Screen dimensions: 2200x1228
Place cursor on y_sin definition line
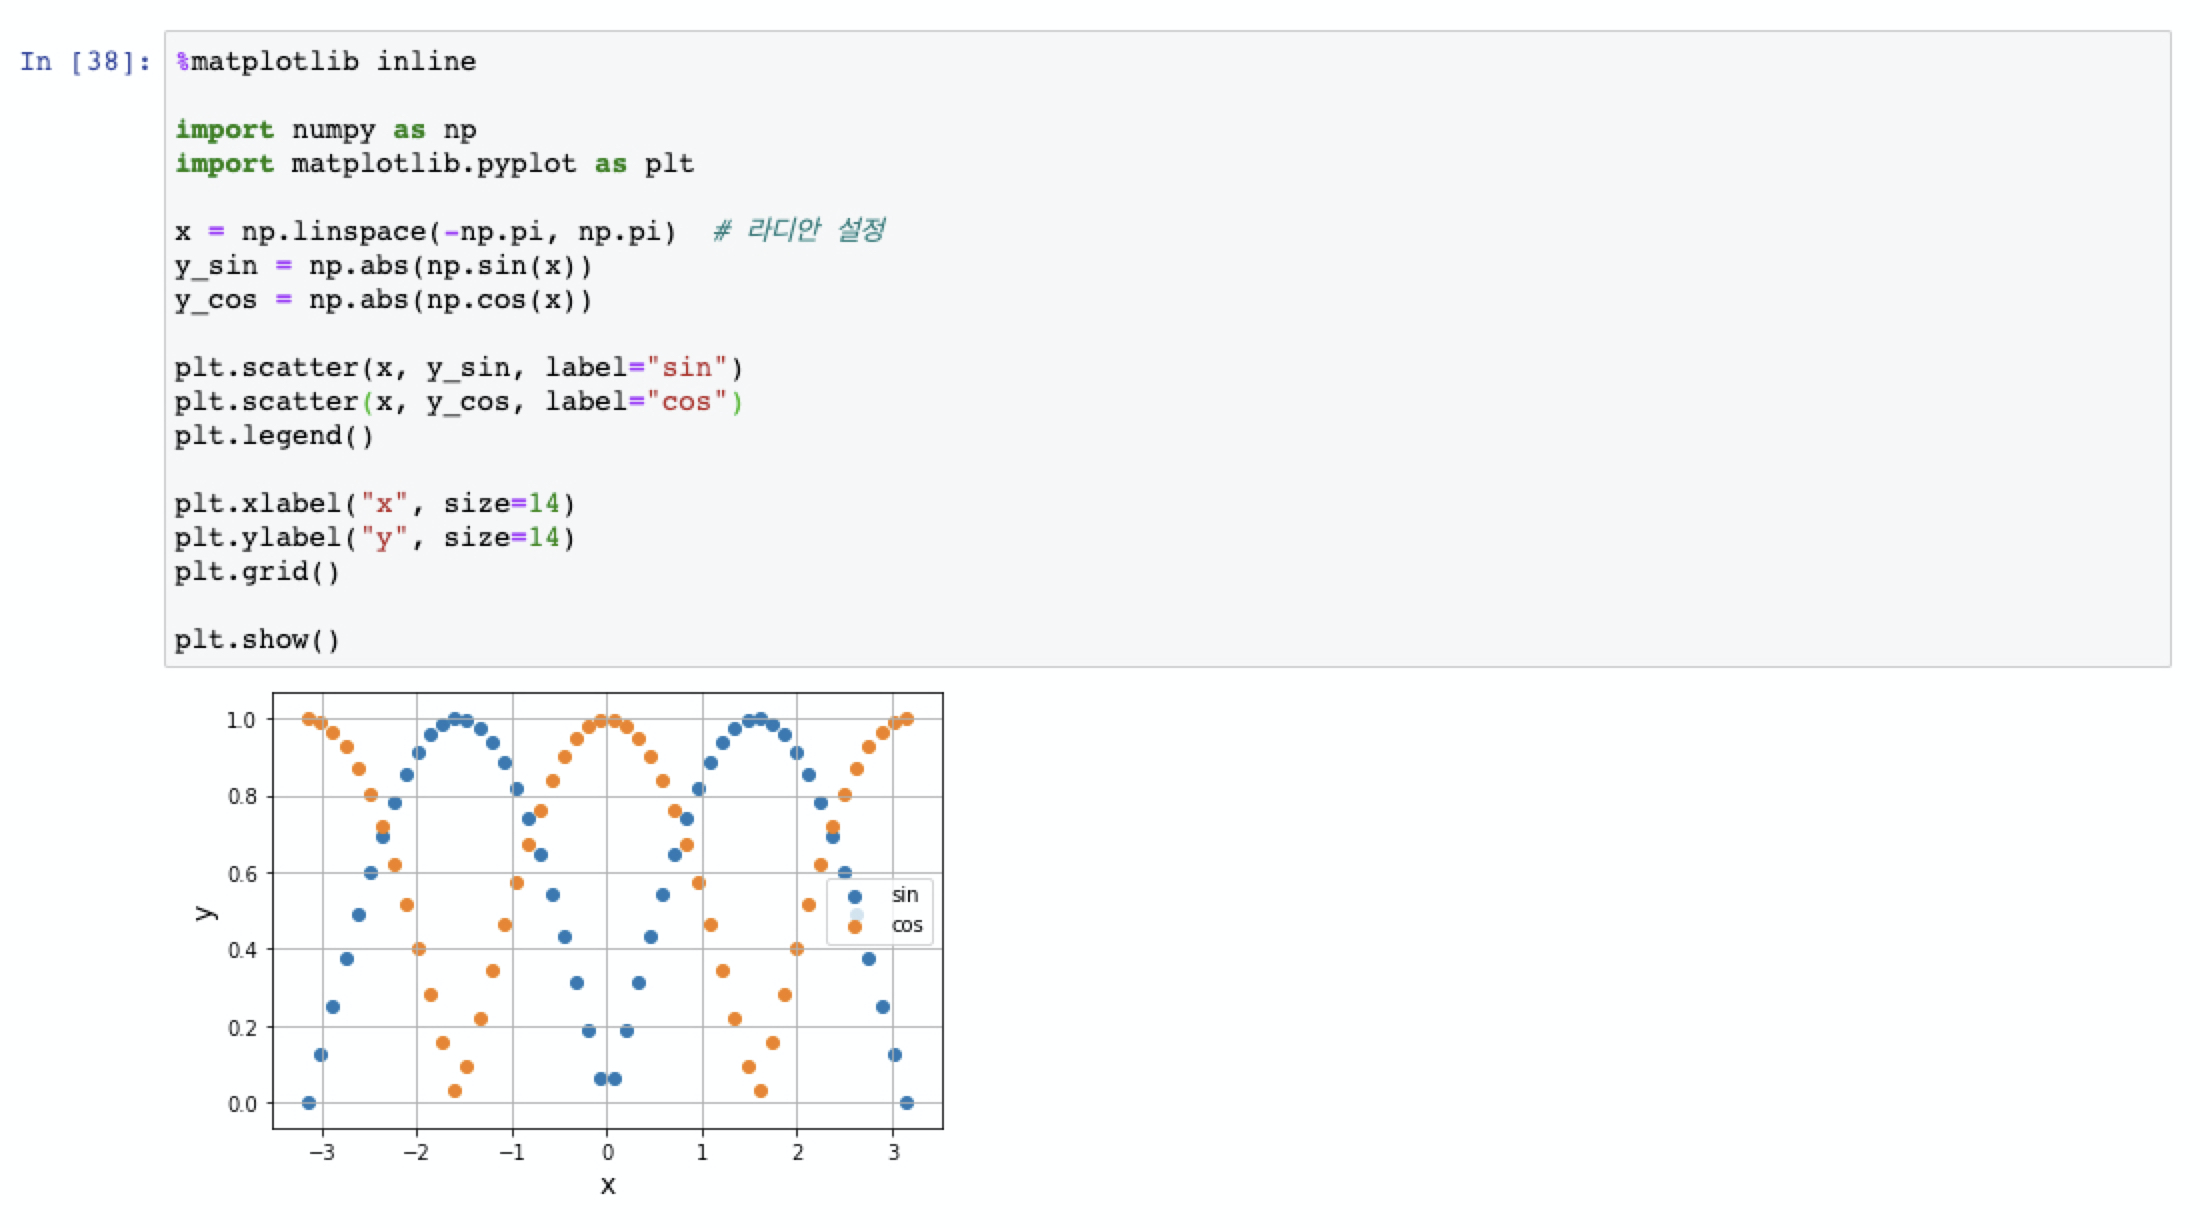(x=383, y=266)
